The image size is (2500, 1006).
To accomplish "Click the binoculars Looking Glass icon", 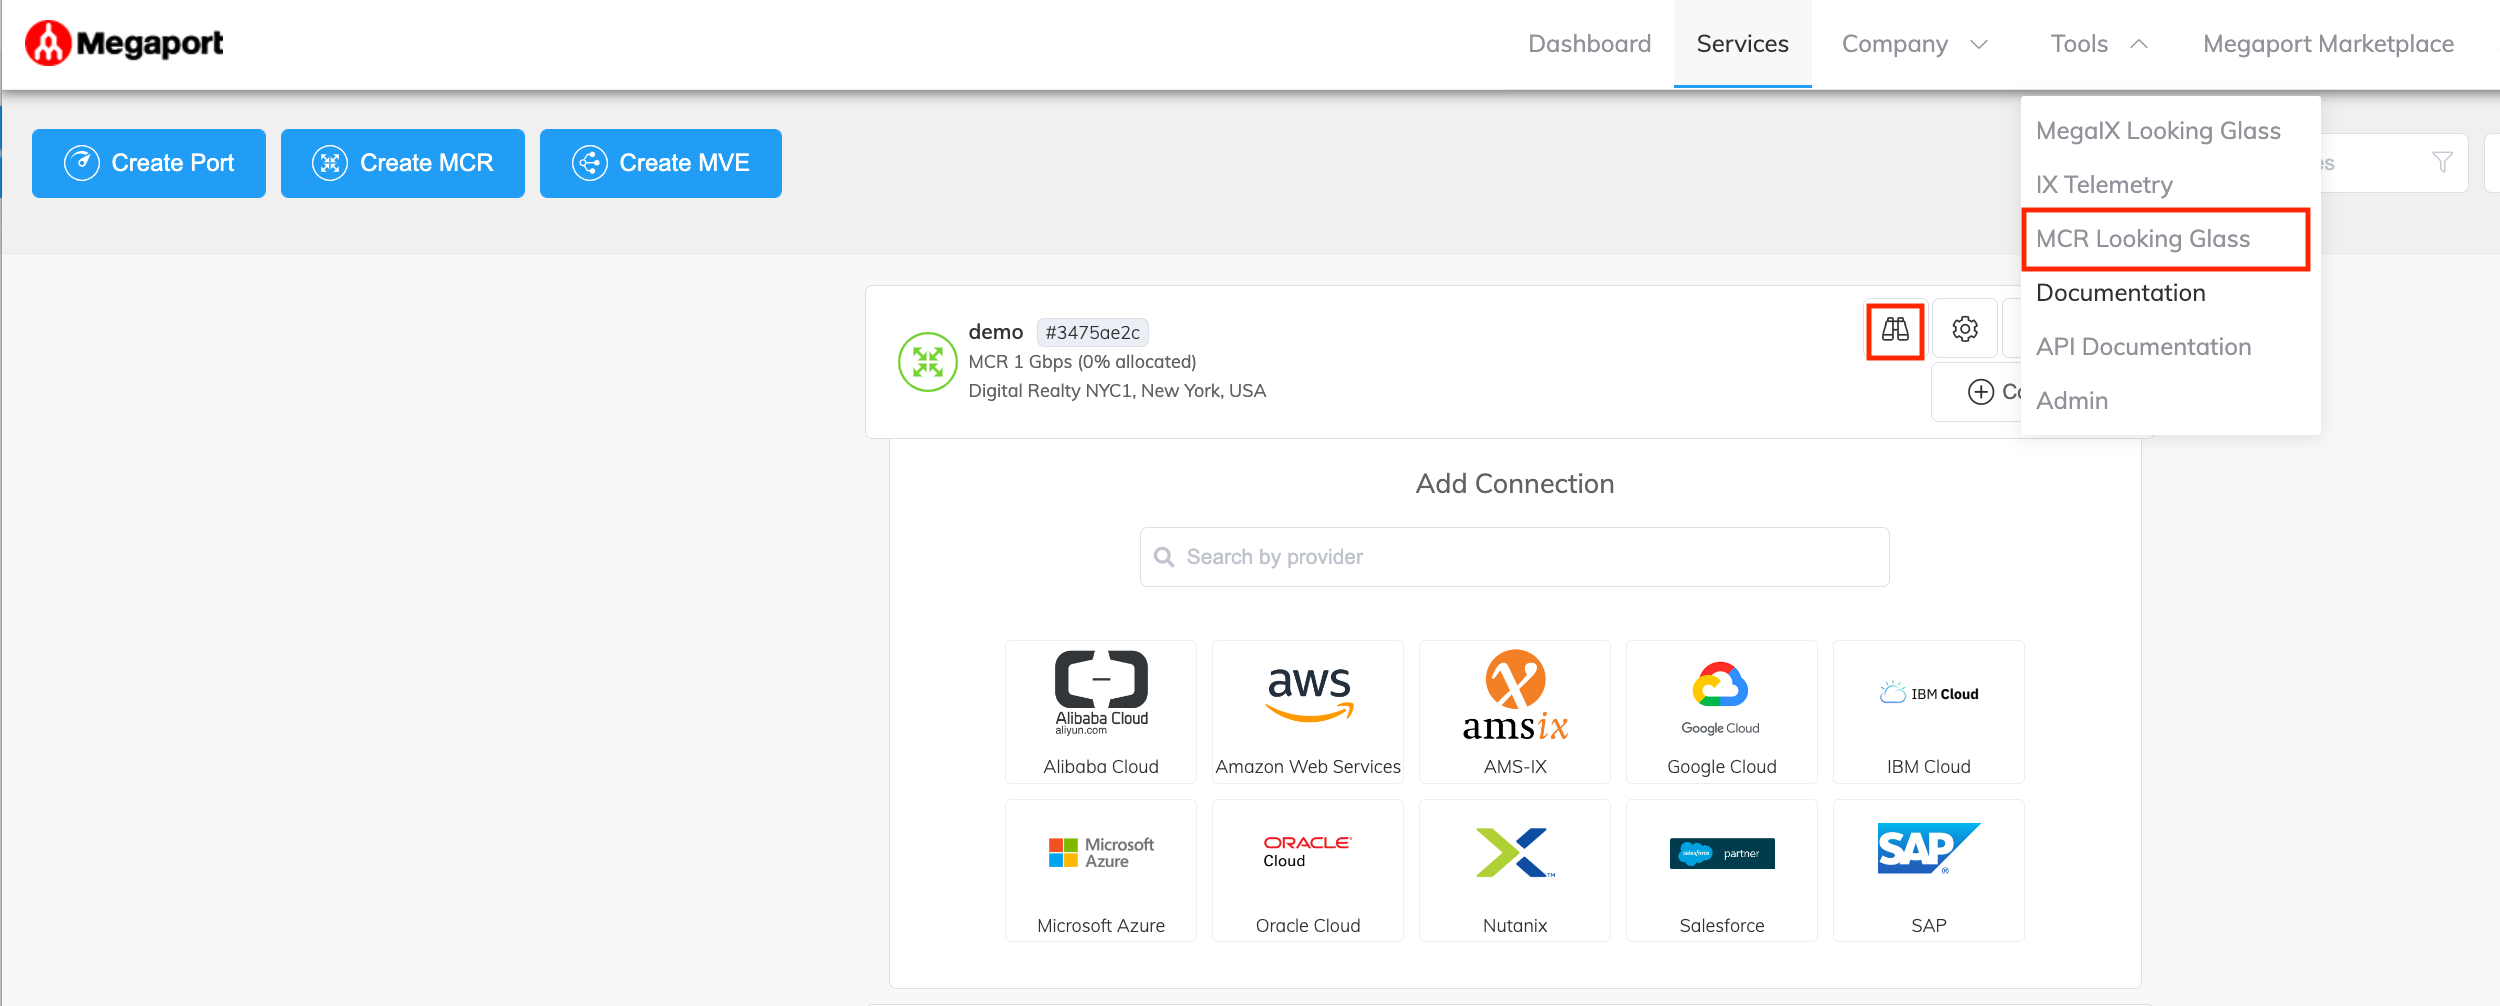I will [1895, 330].
